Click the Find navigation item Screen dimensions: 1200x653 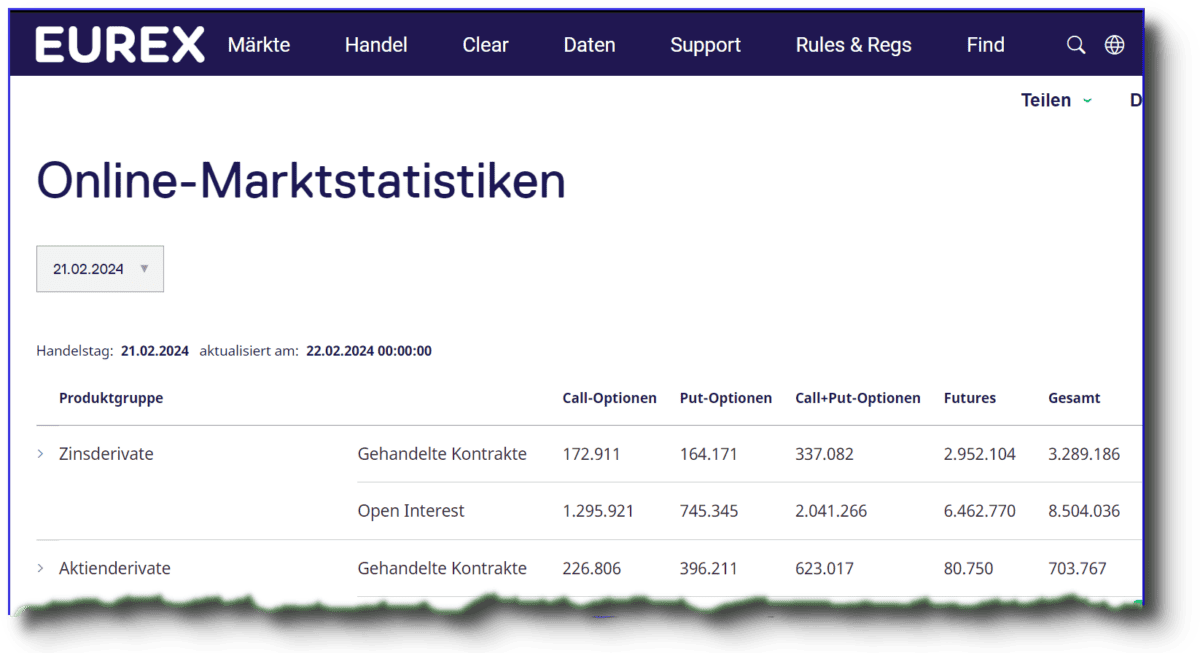point(985,44)
